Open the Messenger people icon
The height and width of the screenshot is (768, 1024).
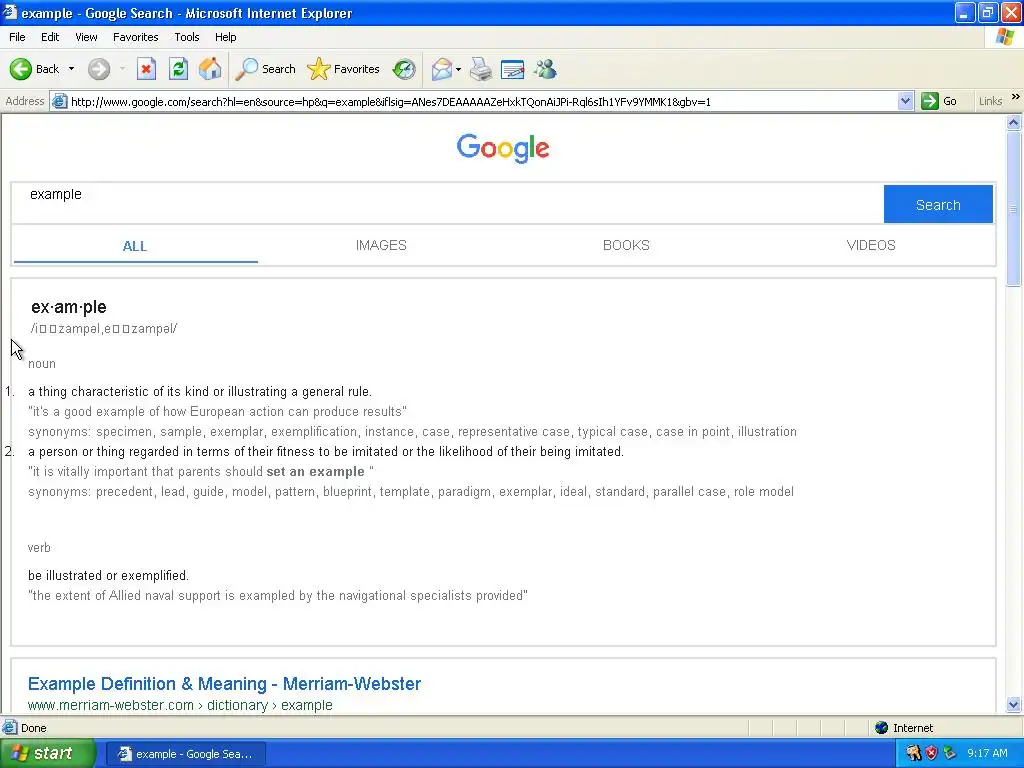click(x=545, y=69)
